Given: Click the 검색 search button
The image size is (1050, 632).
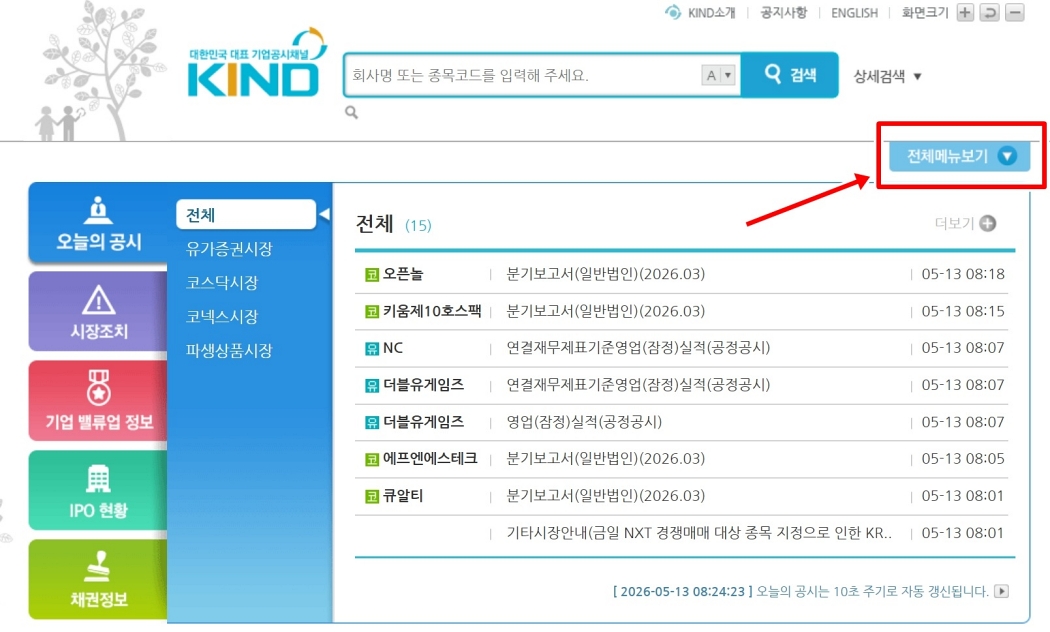Looking at the screenshot, I should click(790, 74).
